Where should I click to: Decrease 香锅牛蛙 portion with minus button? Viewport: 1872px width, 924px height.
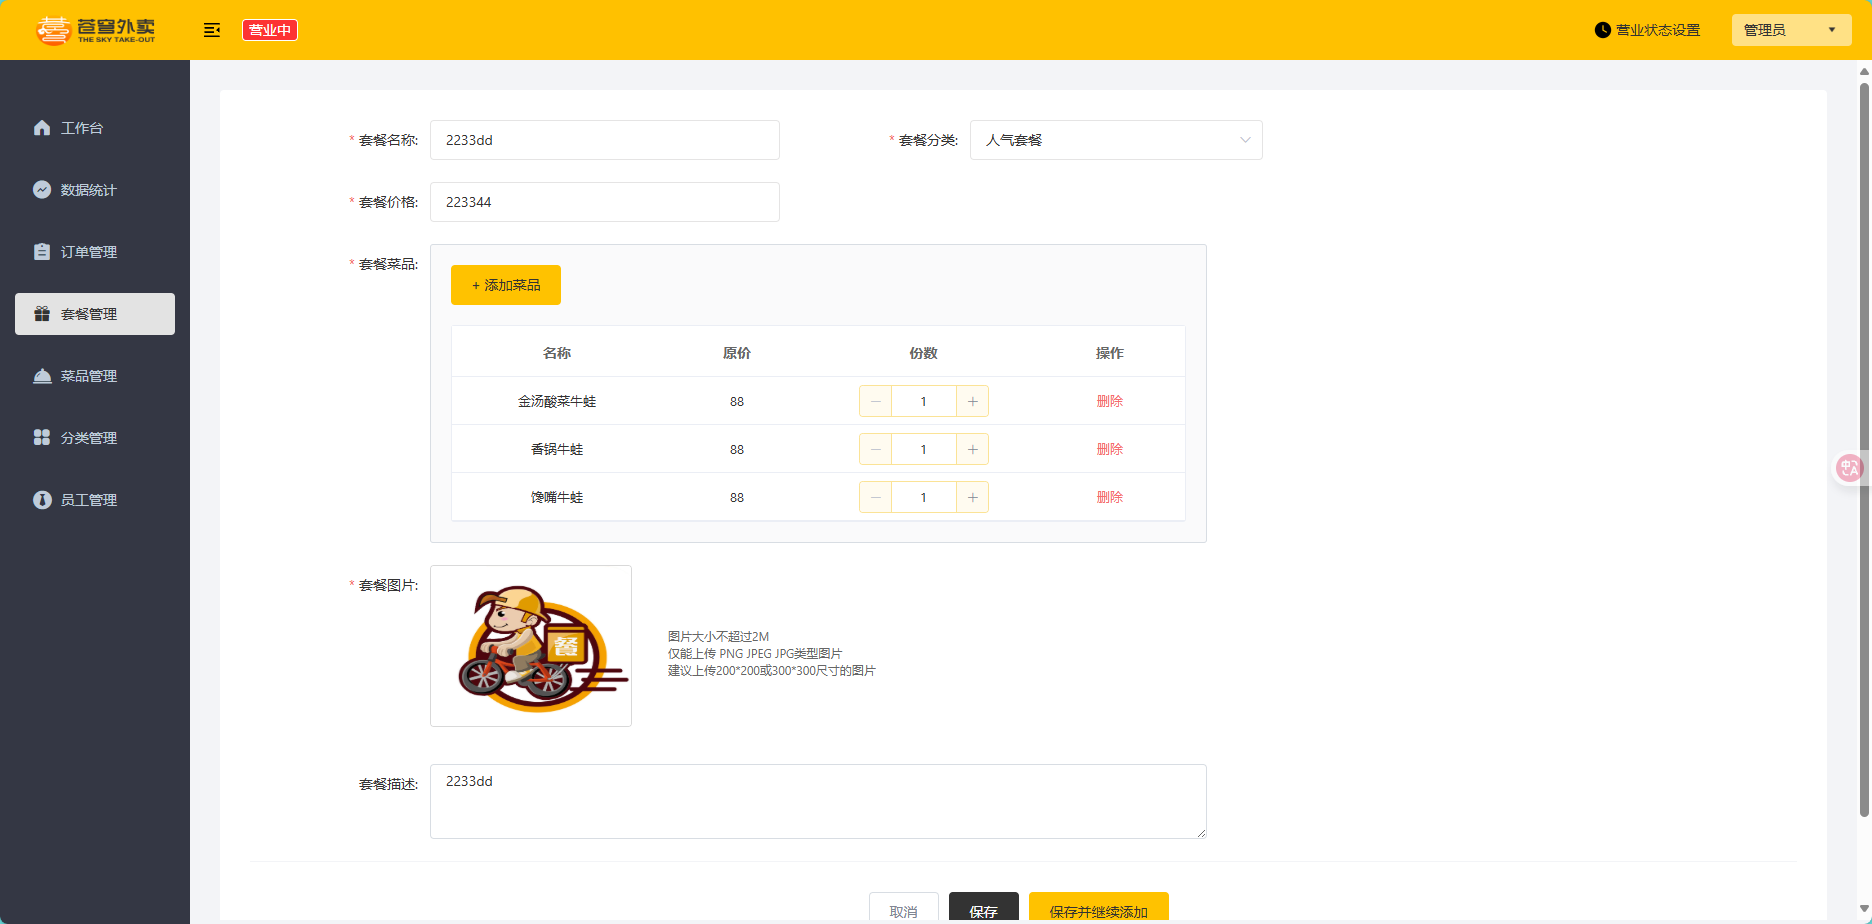click(876, 449)
